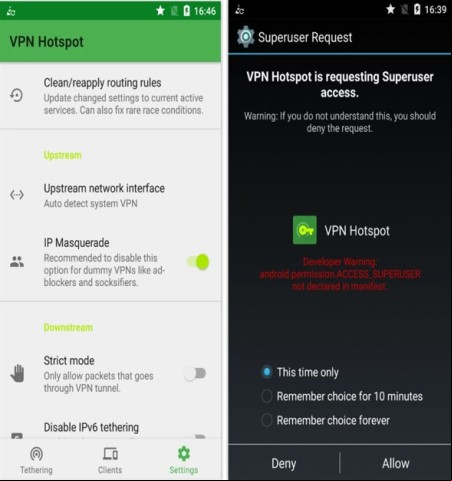Tap the Strict mode hand icon
The image size is (452, 481).
[17, 373]
